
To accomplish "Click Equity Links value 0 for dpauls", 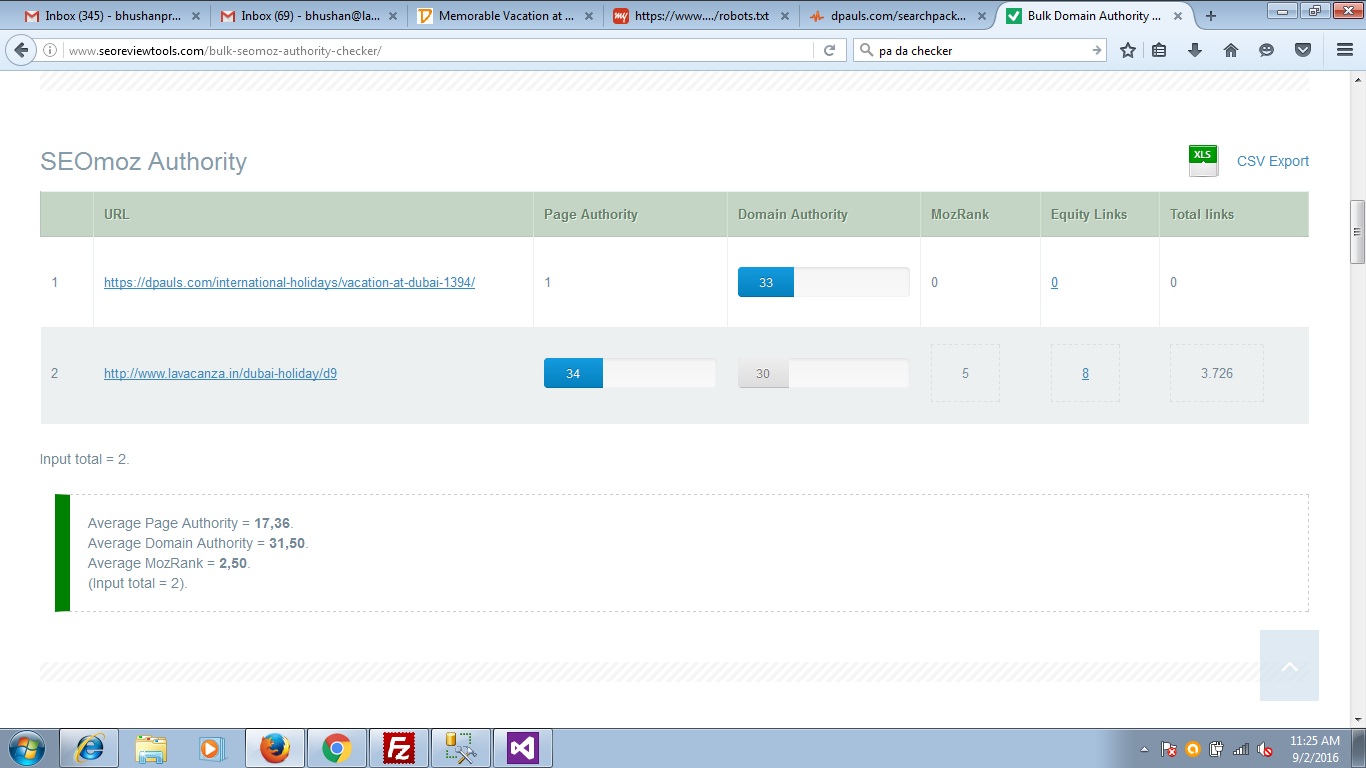I will click(1054, 283).
